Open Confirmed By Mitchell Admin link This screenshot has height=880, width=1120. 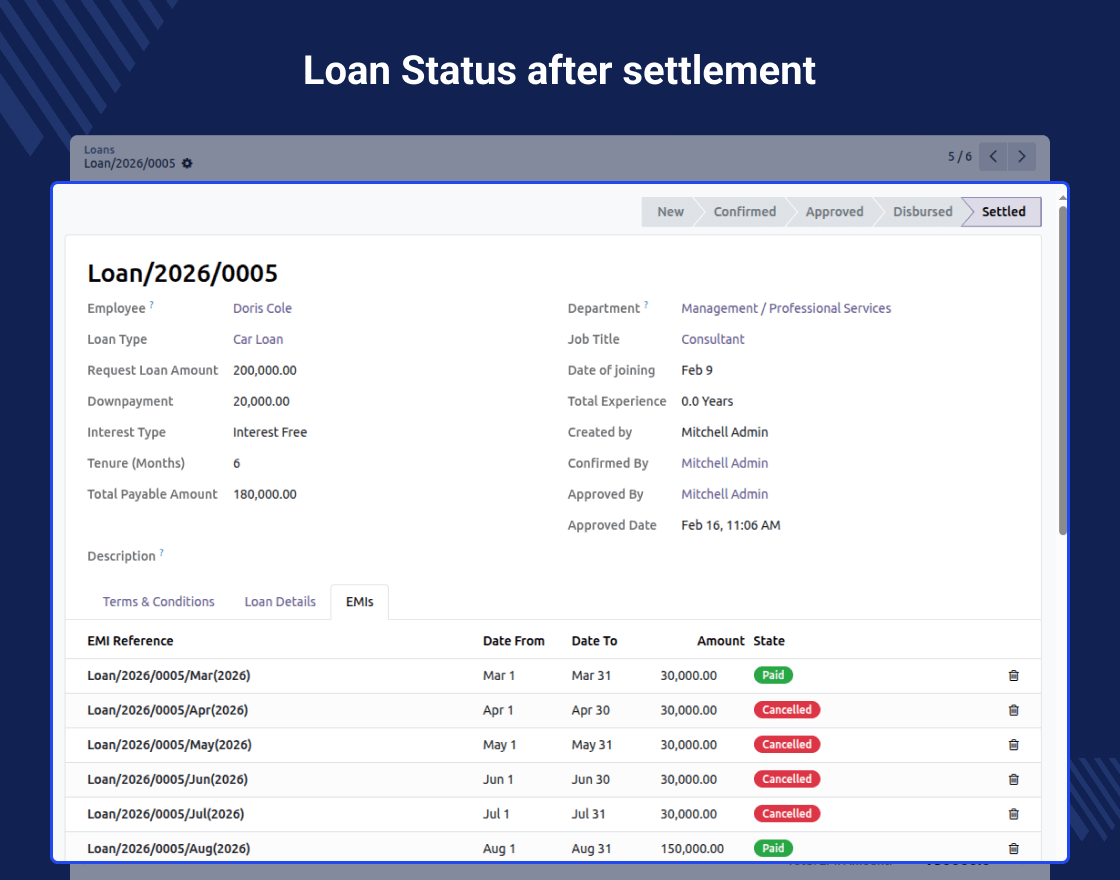tap(724, 464)
